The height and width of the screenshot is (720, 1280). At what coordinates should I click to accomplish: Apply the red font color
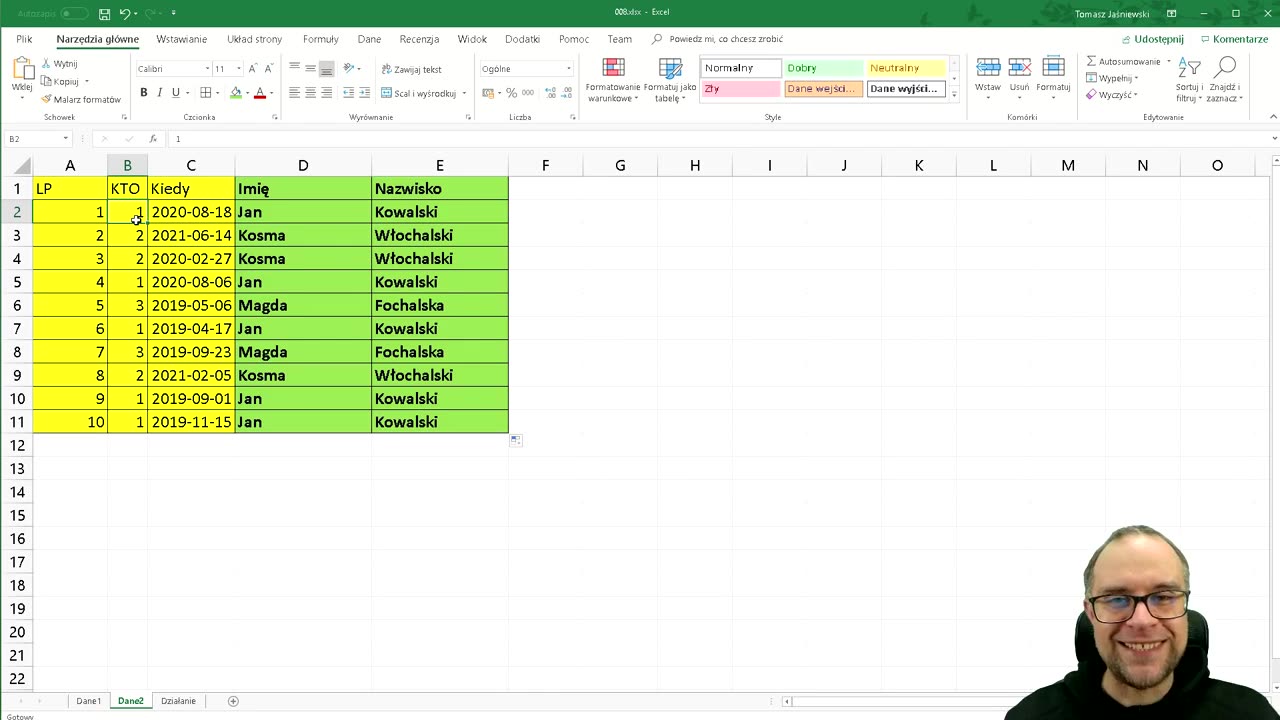(x=260, y=92)
